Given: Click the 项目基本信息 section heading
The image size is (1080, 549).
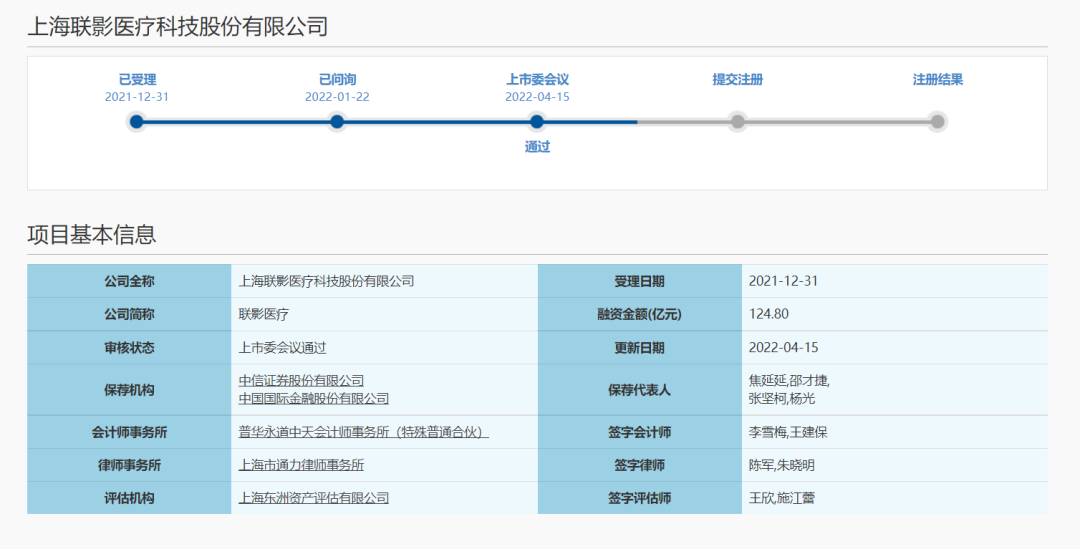Looking at the screenshot, I should [92, 234].
